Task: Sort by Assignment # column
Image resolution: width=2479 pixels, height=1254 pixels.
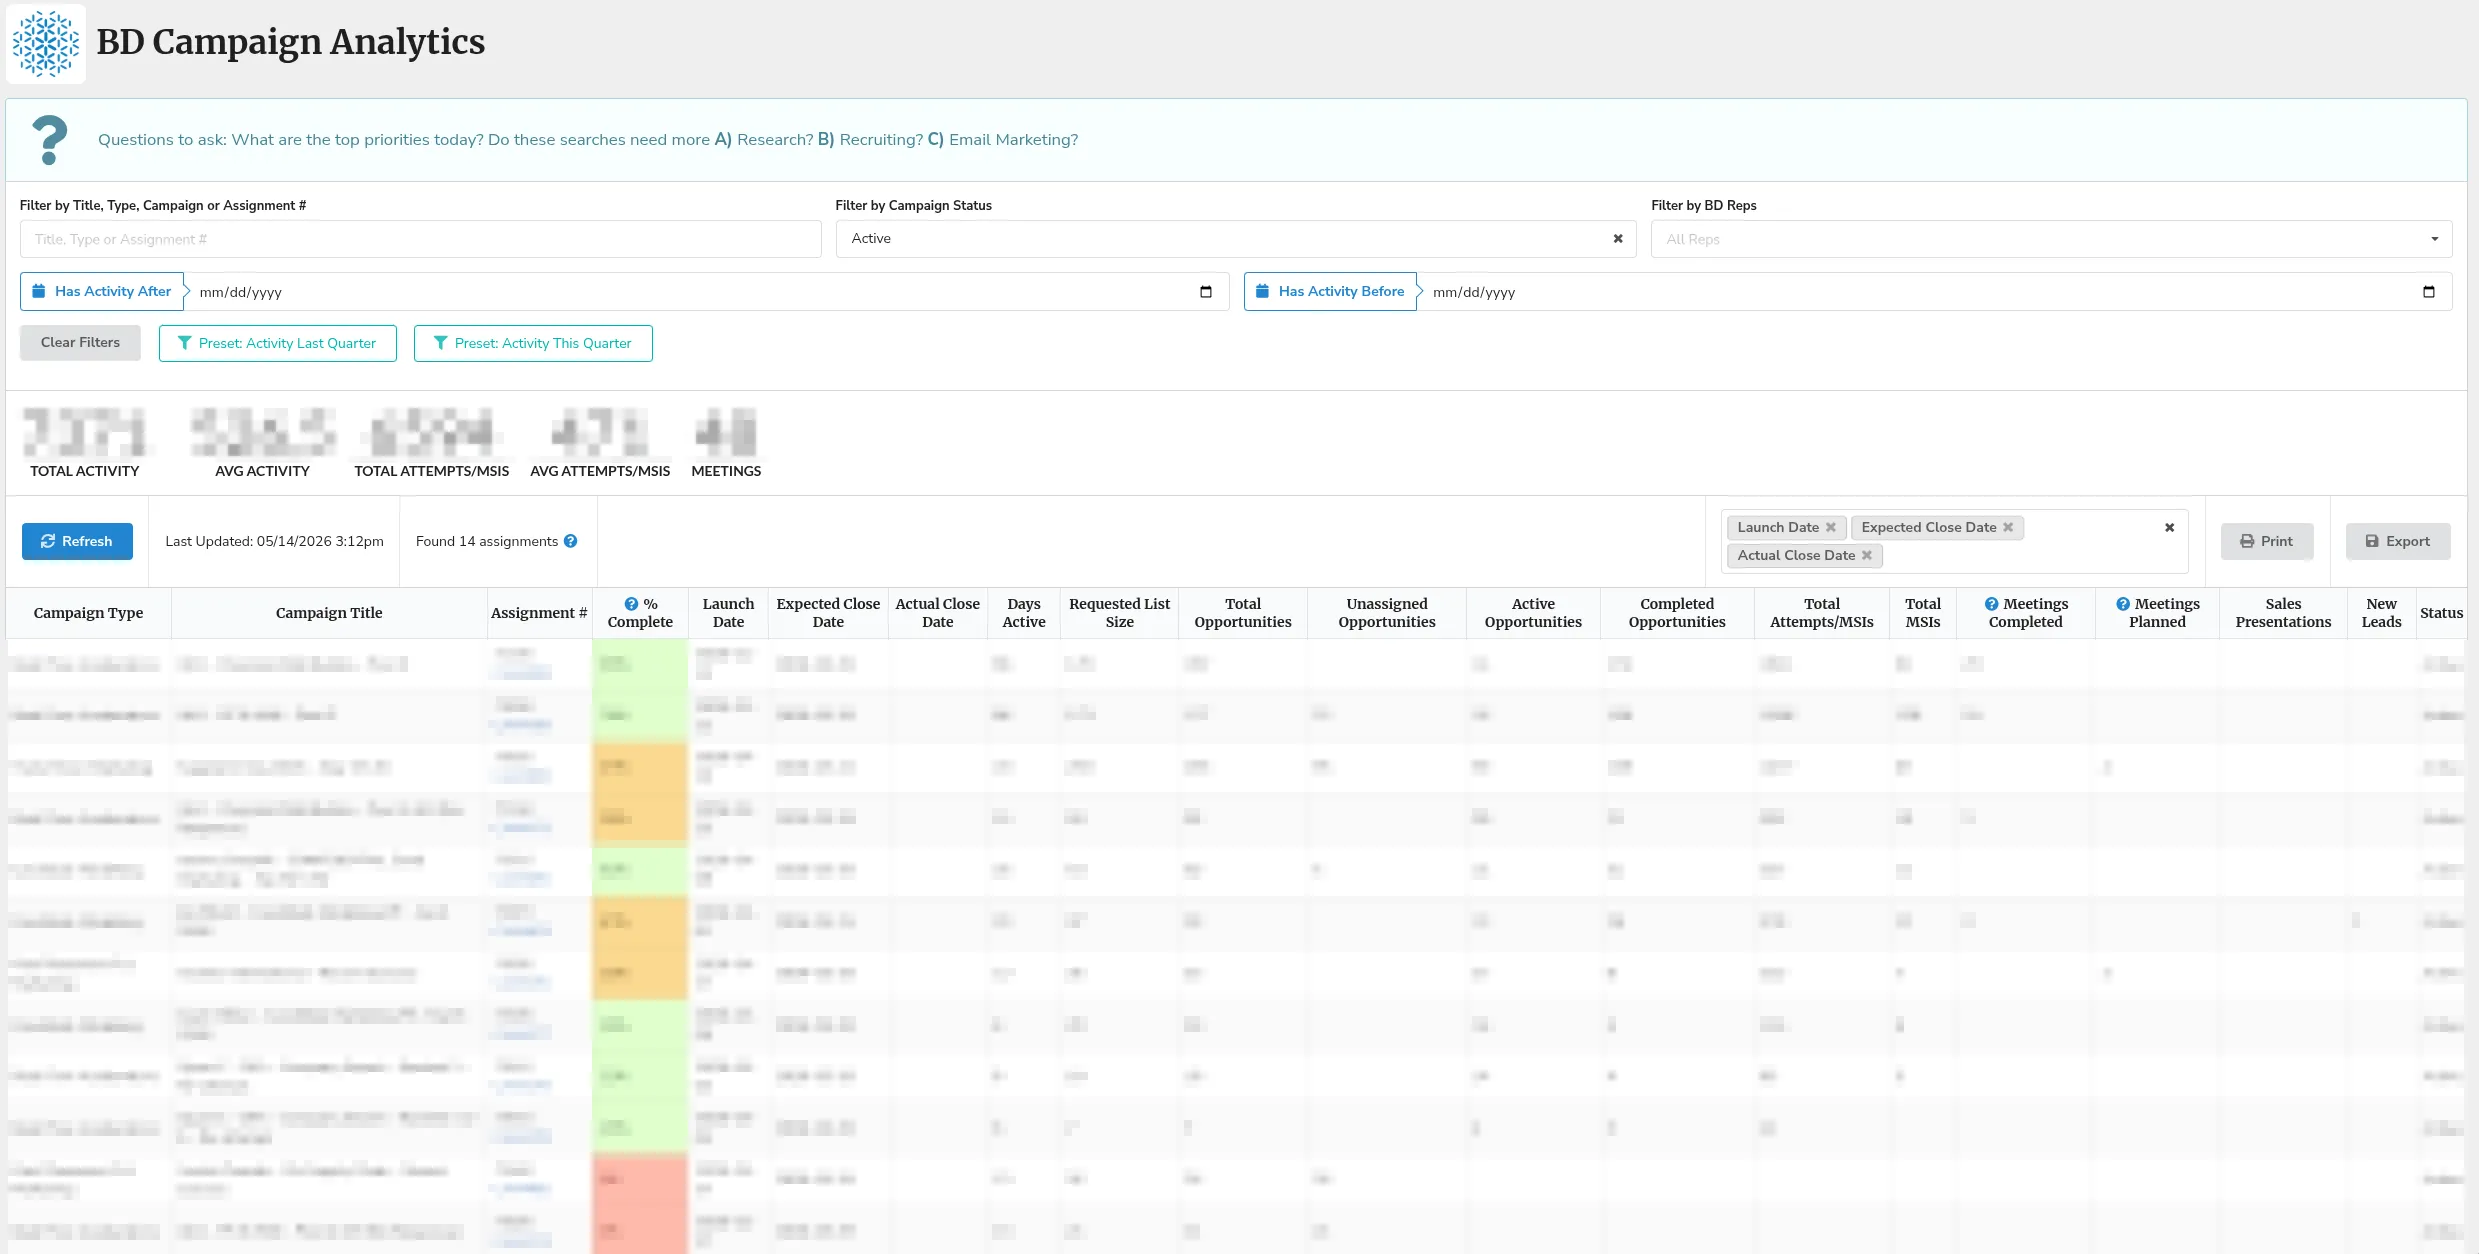Action: [539, 613]
